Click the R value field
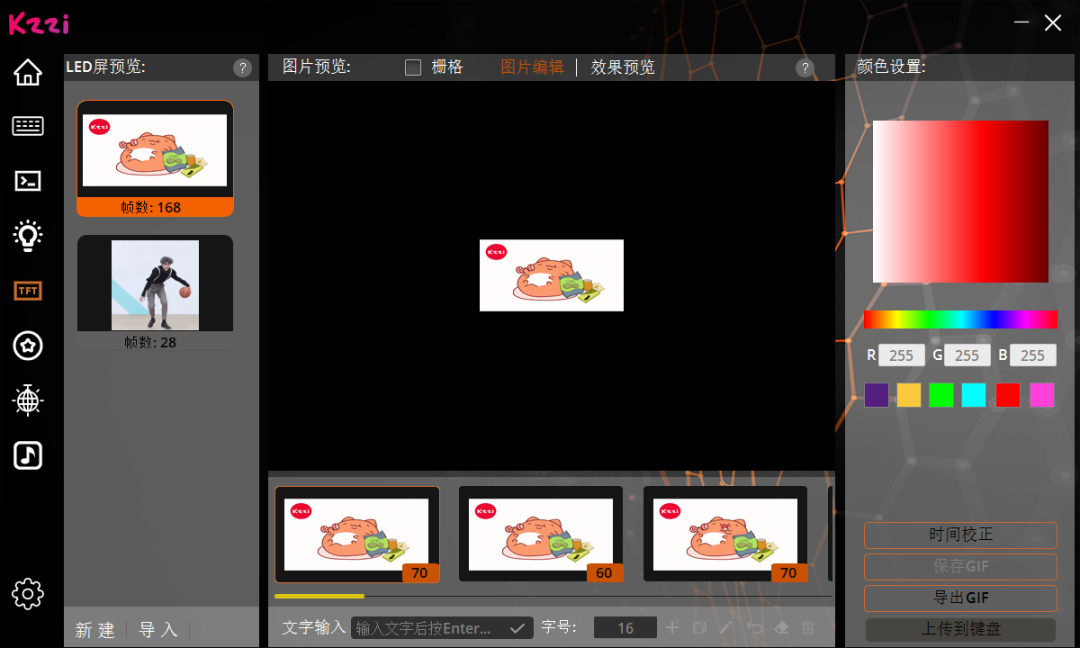This screenshot has width=1080, height=648. [x=901, y=355]
